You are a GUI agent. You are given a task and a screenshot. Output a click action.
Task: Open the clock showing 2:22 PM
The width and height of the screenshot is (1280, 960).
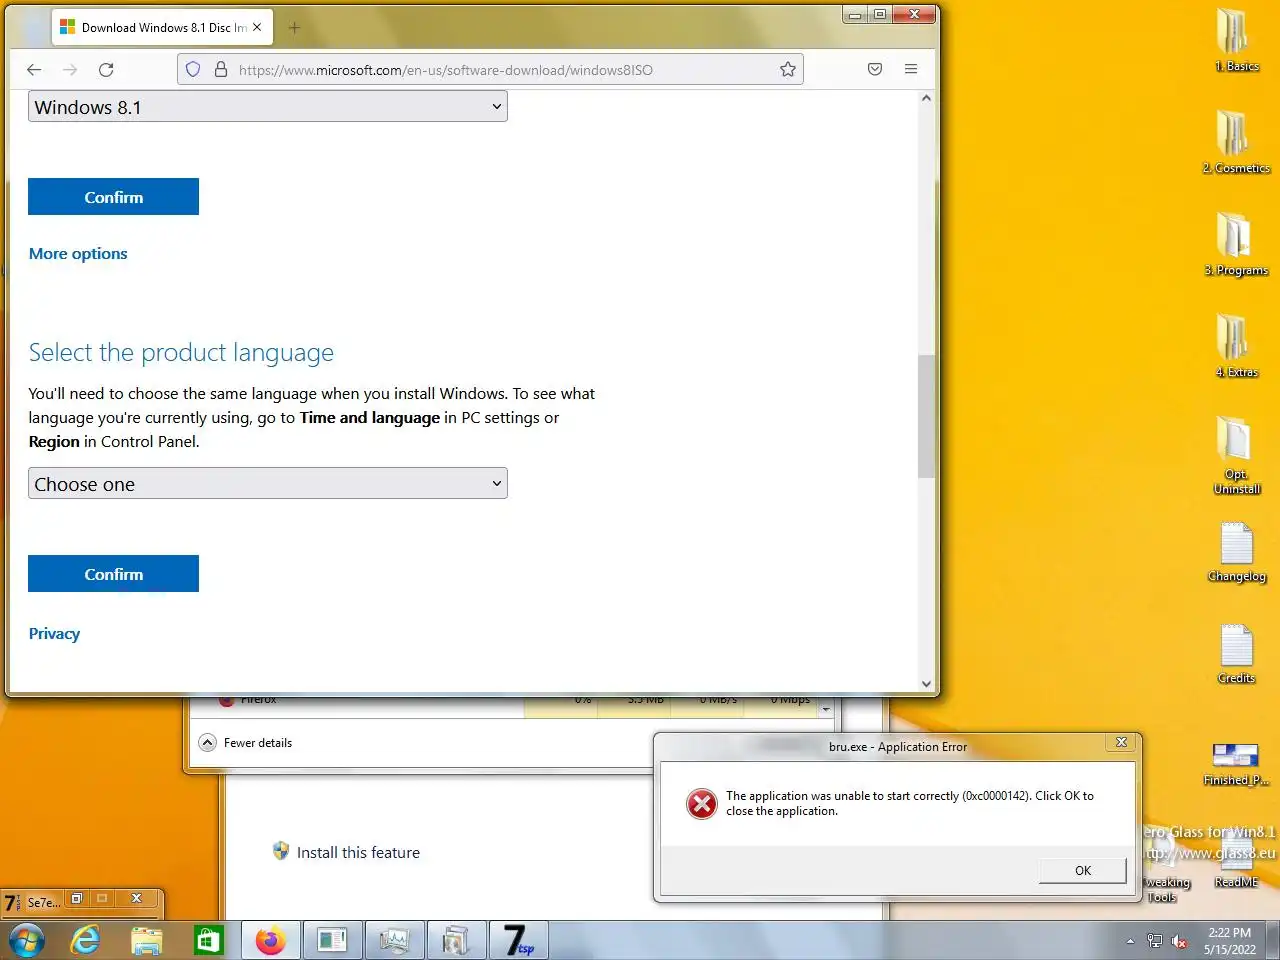click(x=1230, y=941)
